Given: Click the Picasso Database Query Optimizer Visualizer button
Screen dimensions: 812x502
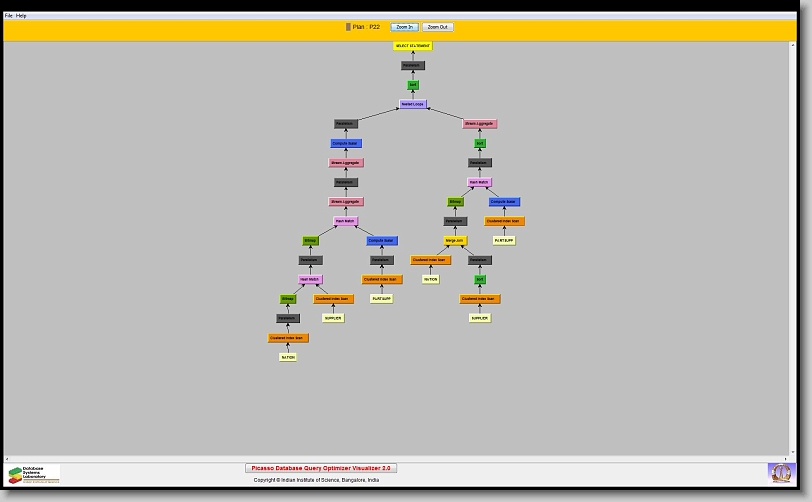Looking at the screenshot, I should tap(321, 468).
